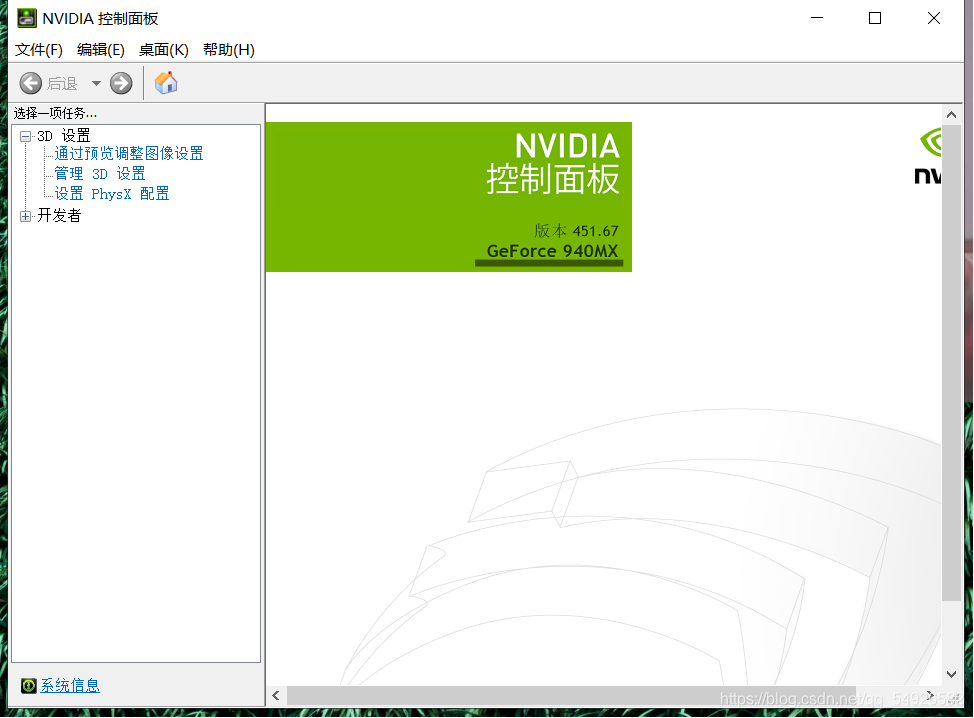Click the Back arrow icon

30,83
